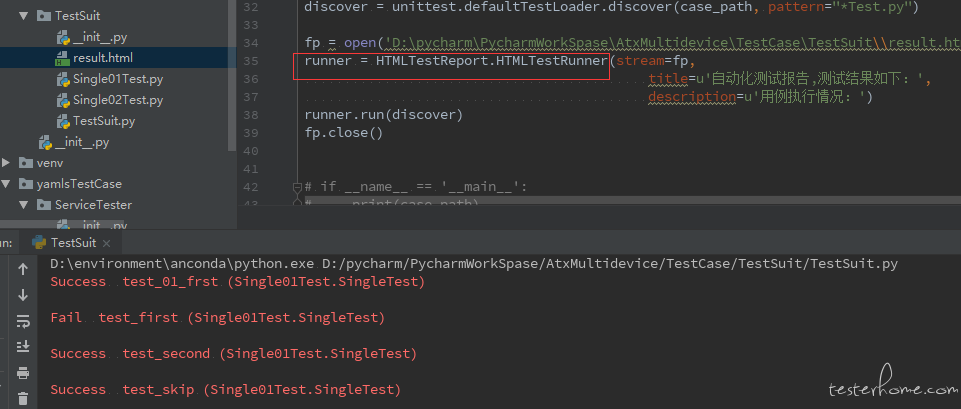
Task: Click the Python file icon of Single01Test.py
Action: click(x=63, y=79)
